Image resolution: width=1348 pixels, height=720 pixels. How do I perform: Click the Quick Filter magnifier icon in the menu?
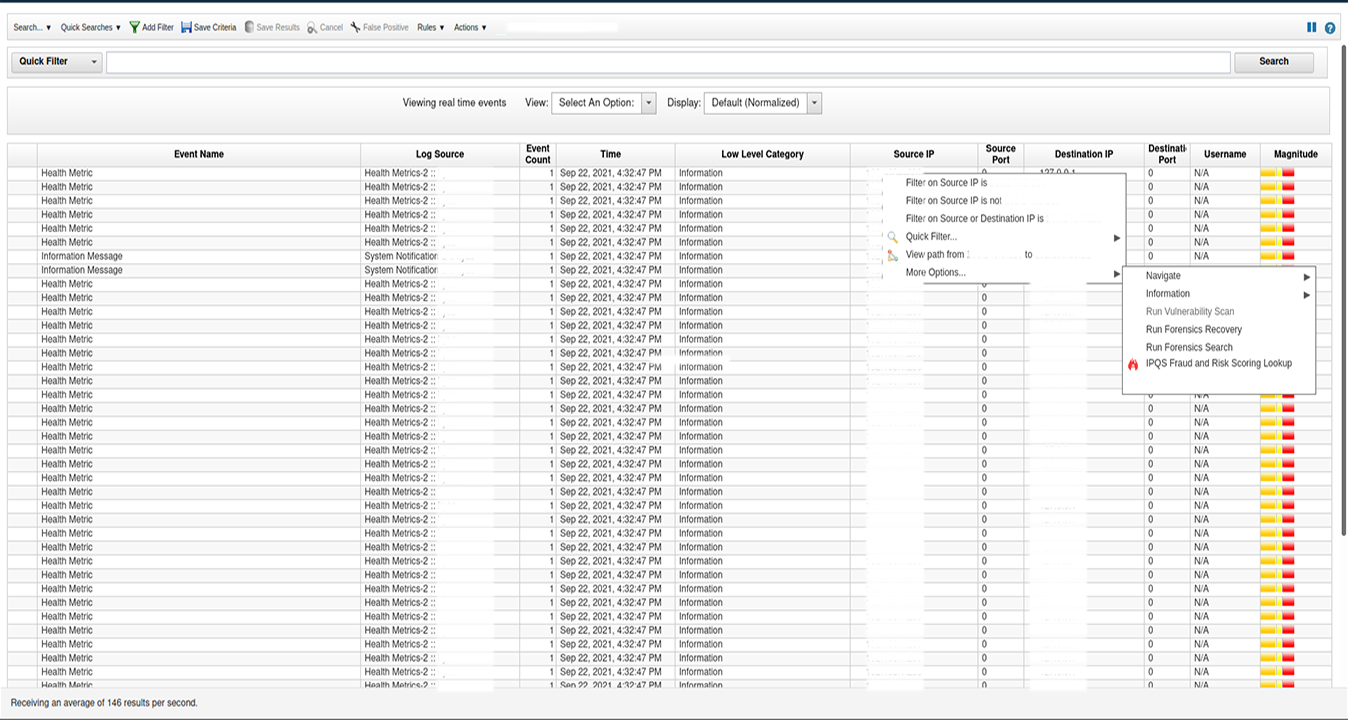(892, 237)
